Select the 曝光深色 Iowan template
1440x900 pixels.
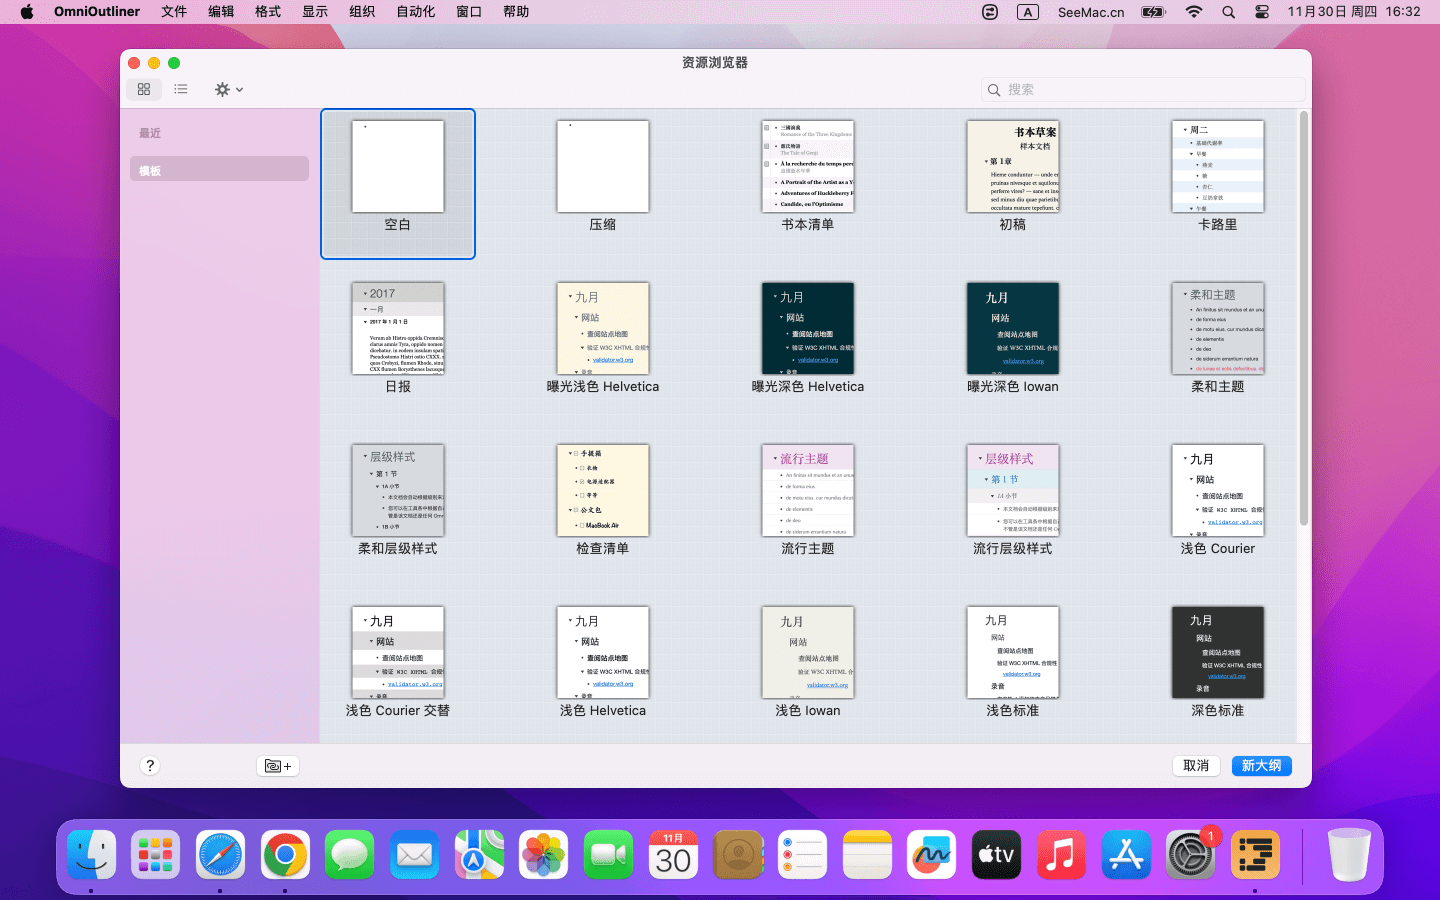pos(1013,328)
